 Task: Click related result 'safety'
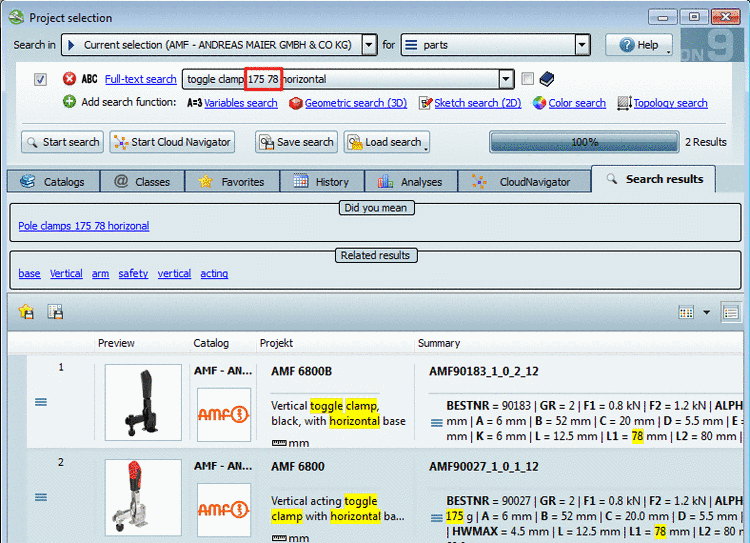click(x=133, y=273)
